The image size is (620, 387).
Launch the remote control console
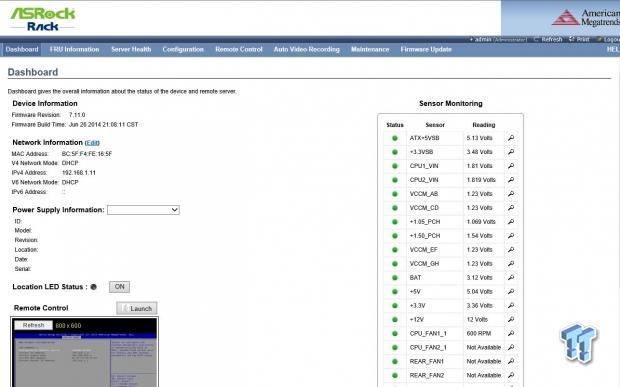coord(137,308)
